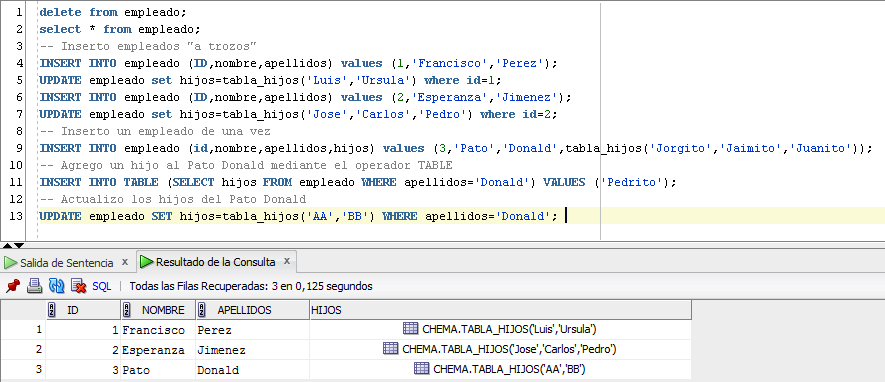
Task: Switch to the Salida de Sentencia tab
Action: (67, 263)
